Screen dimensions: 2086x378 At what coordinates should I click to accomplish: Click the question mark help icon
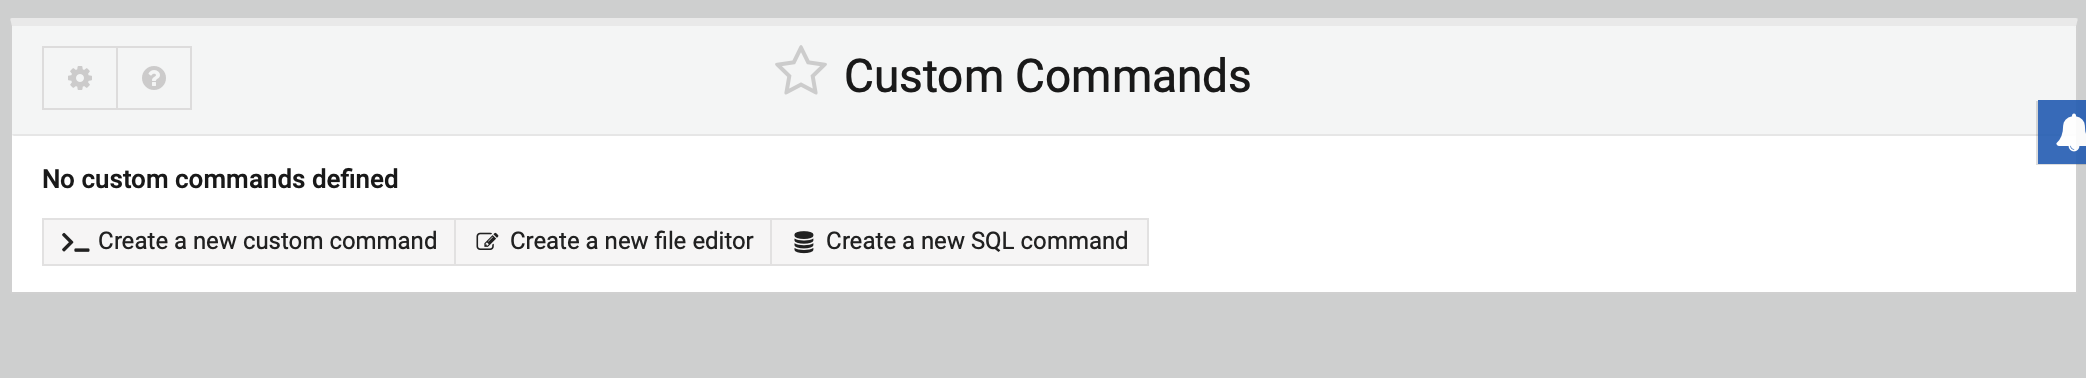[154, 78]
